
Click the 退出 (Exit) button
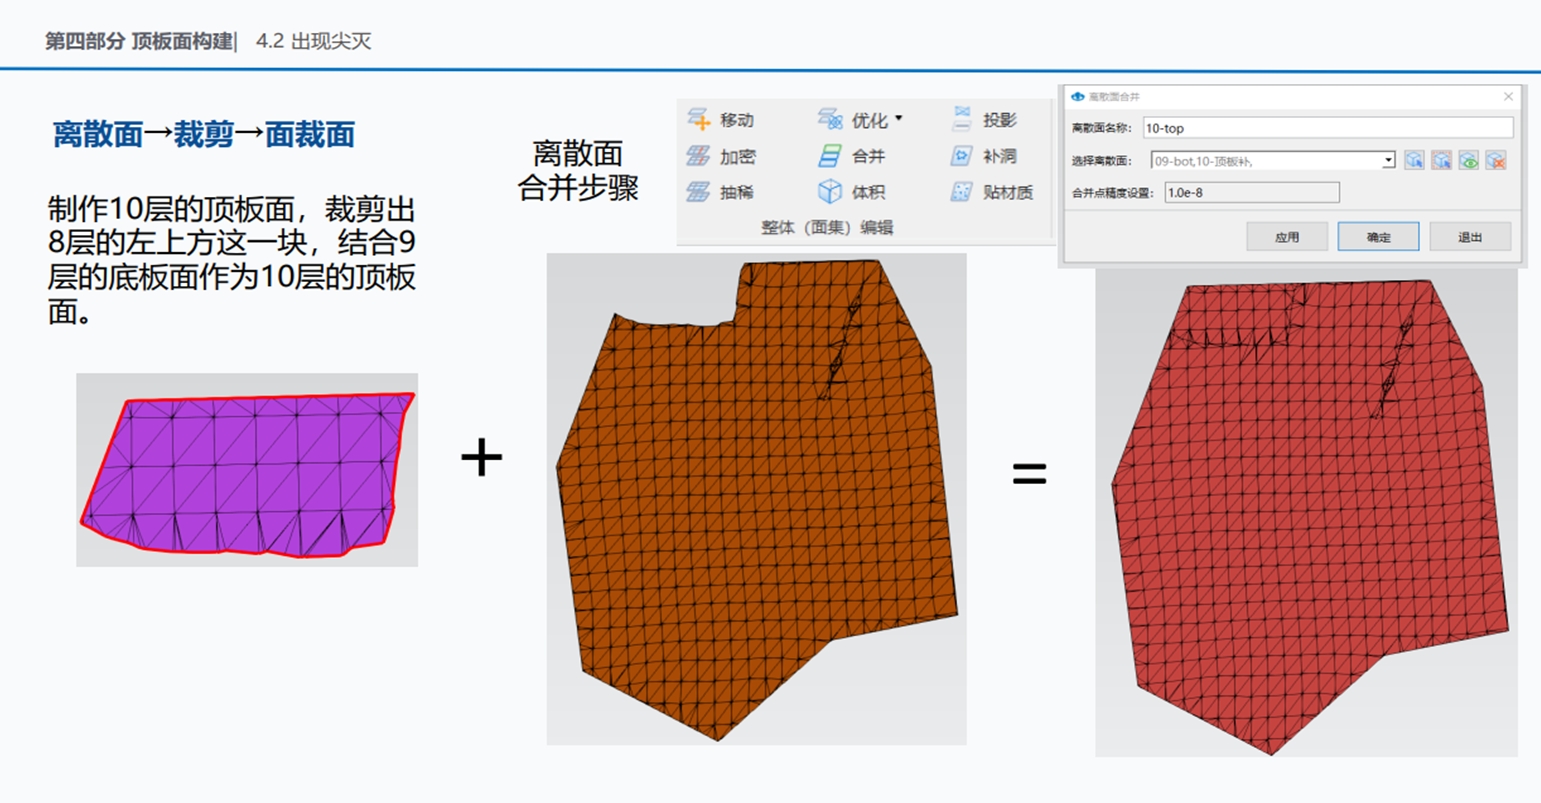click(x=1470, y=237)
